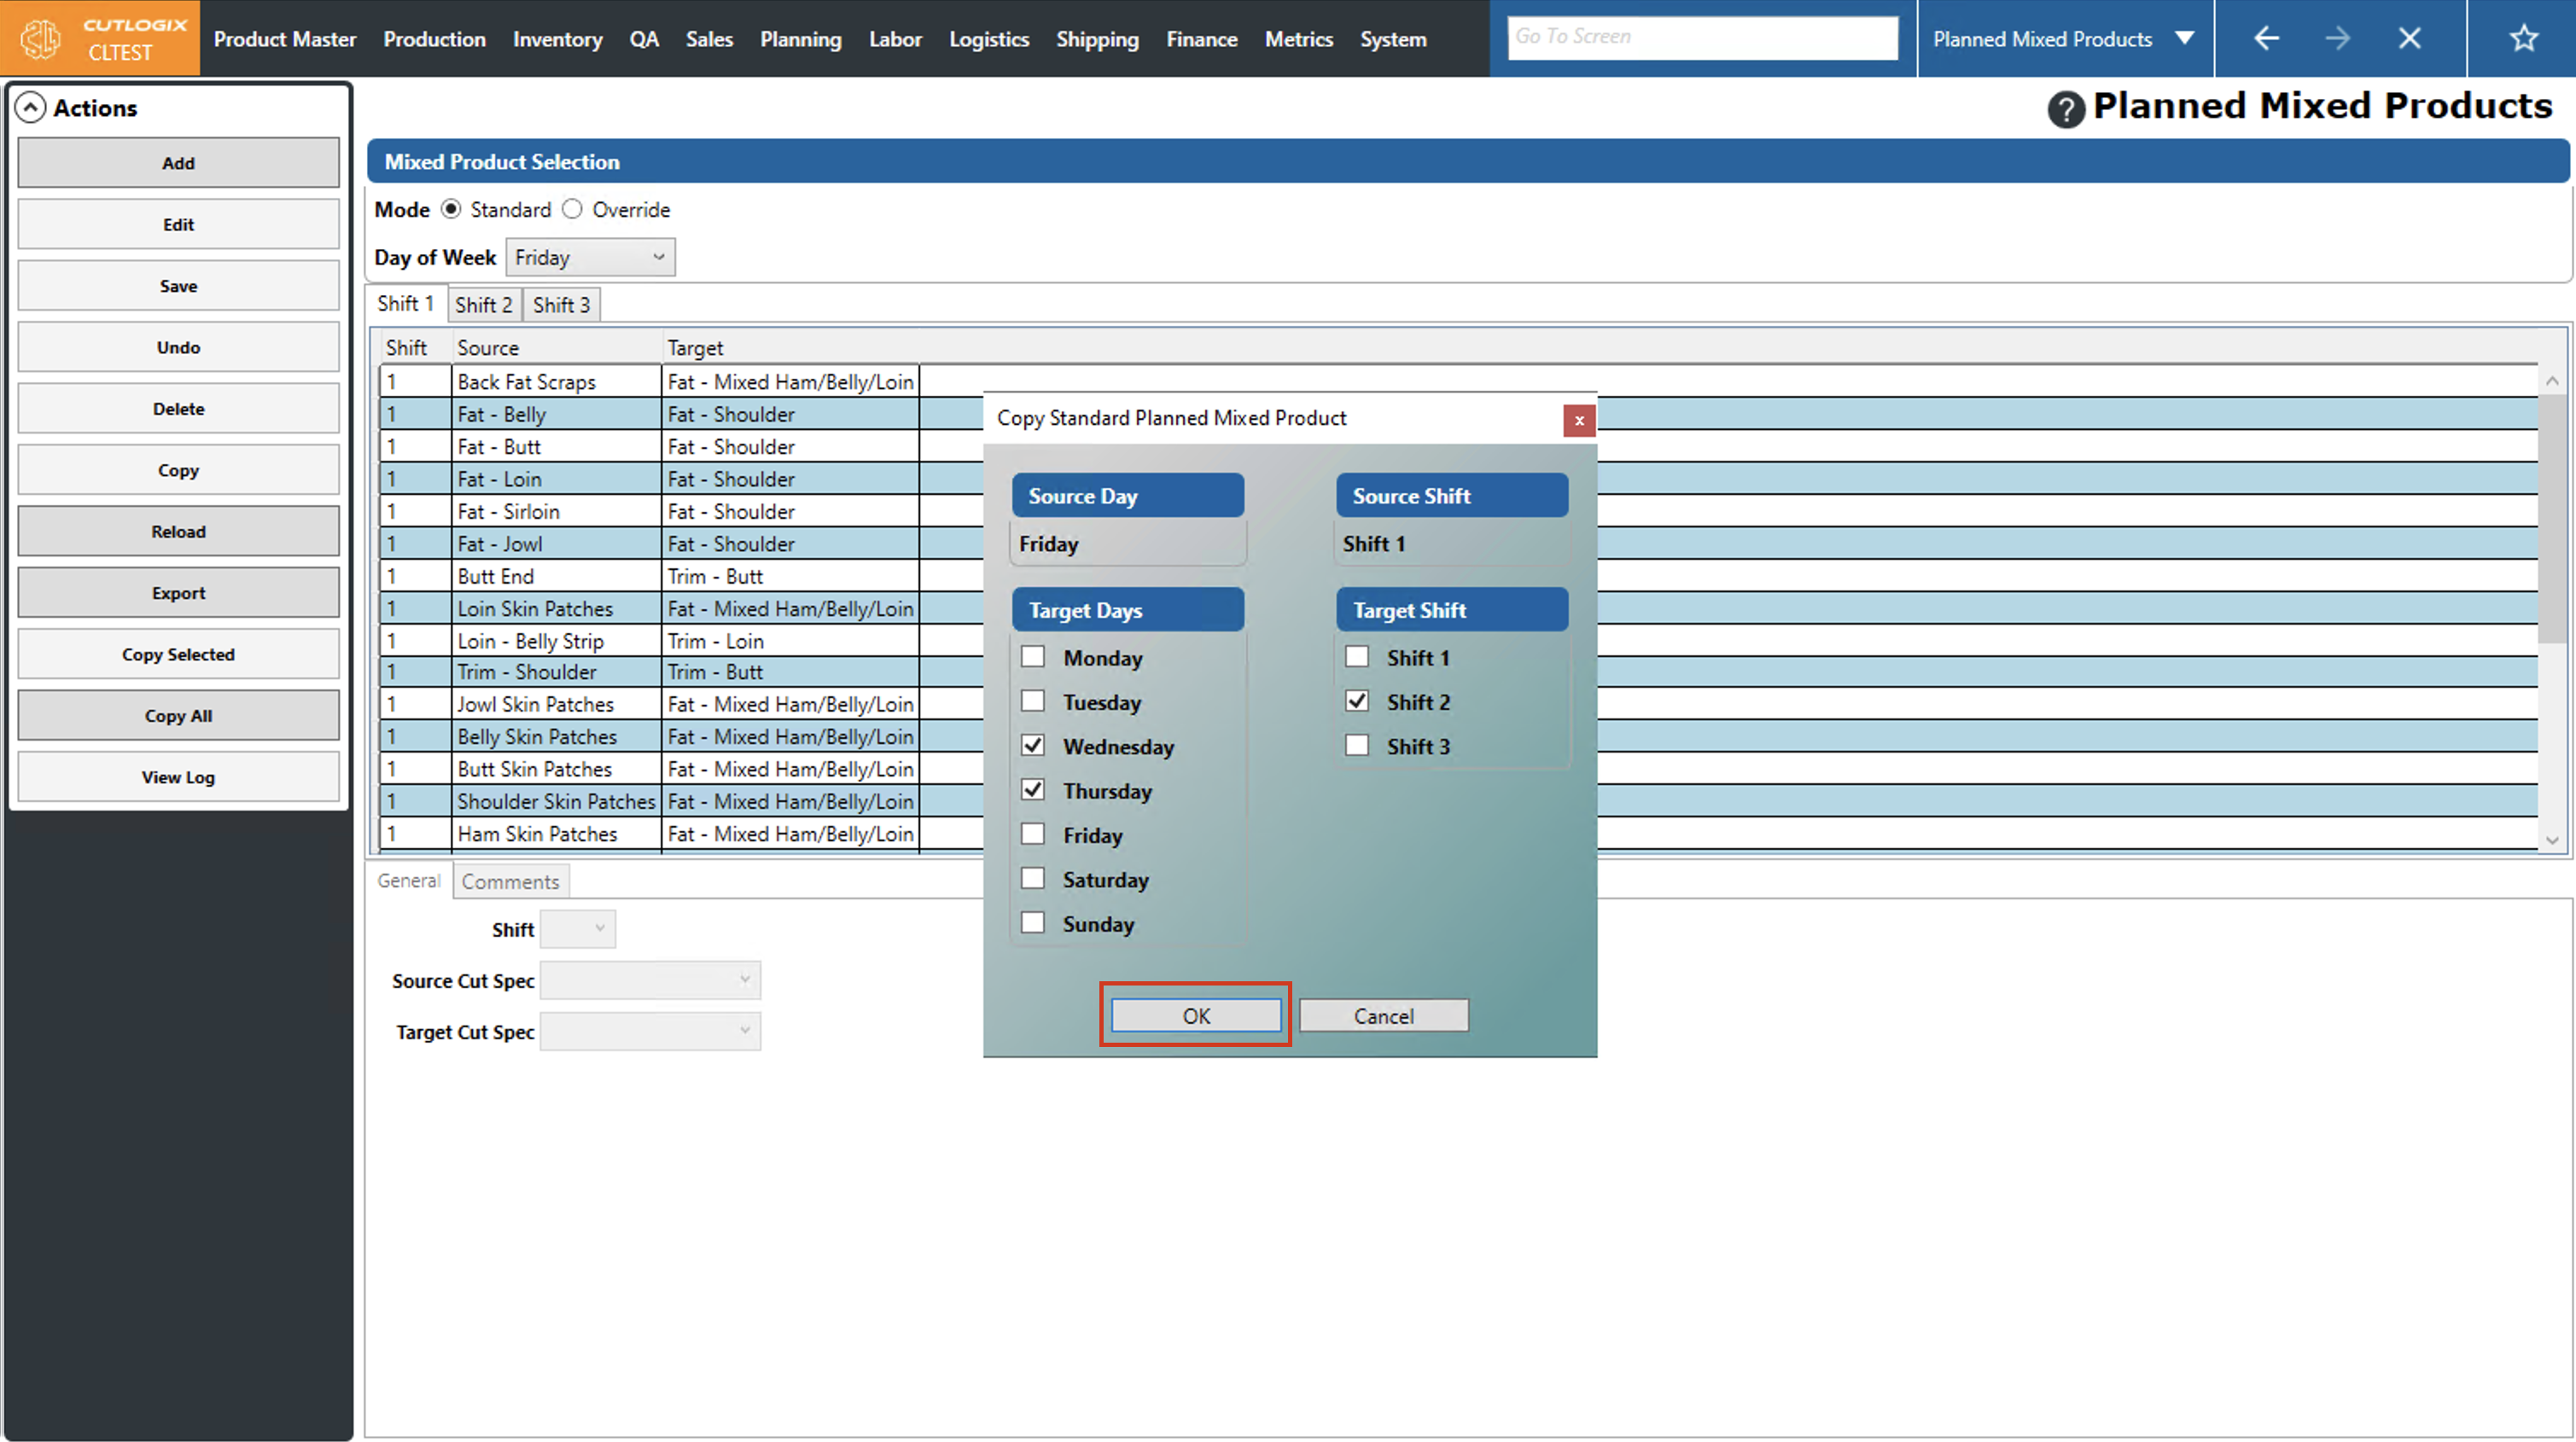Open the Day of Week dropdown
The width and height of the screenshot is (2576, 1442).
tap(590, 257)
